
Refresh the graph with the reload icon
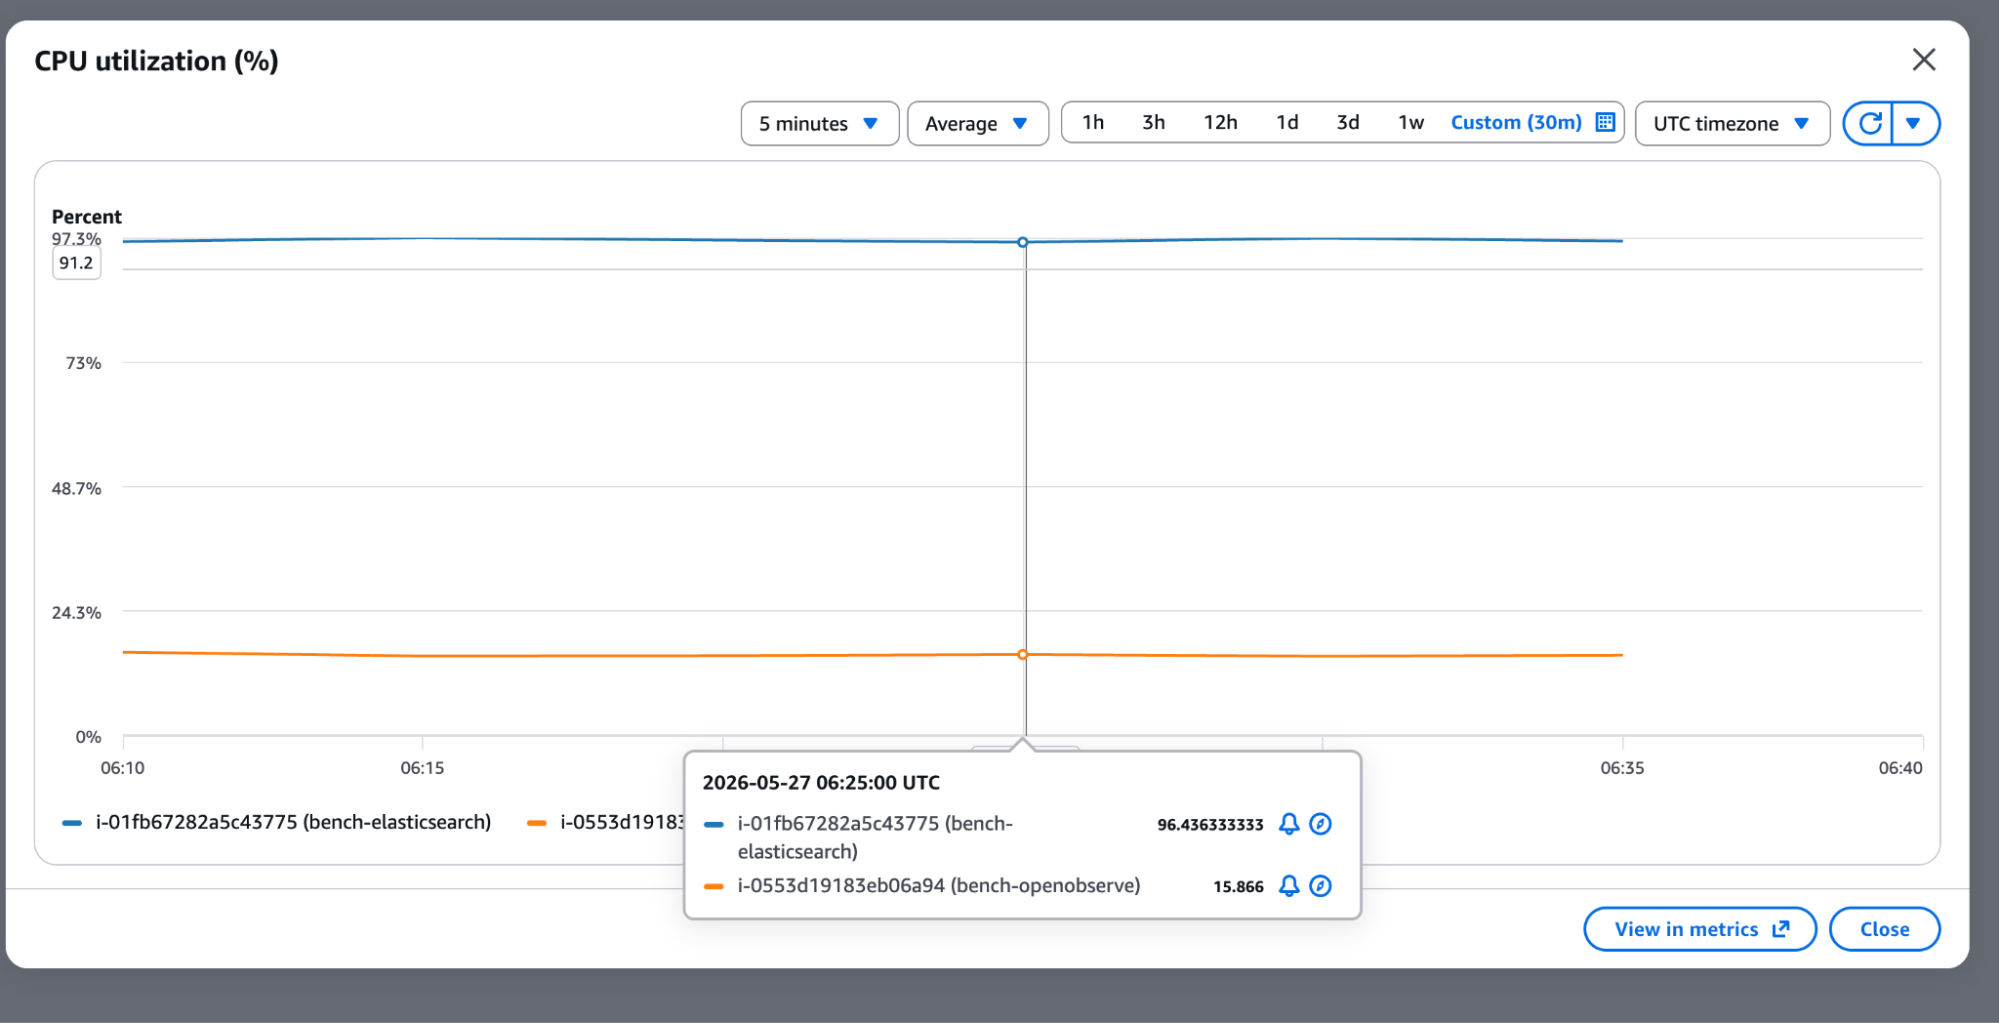pos(1869,123)
